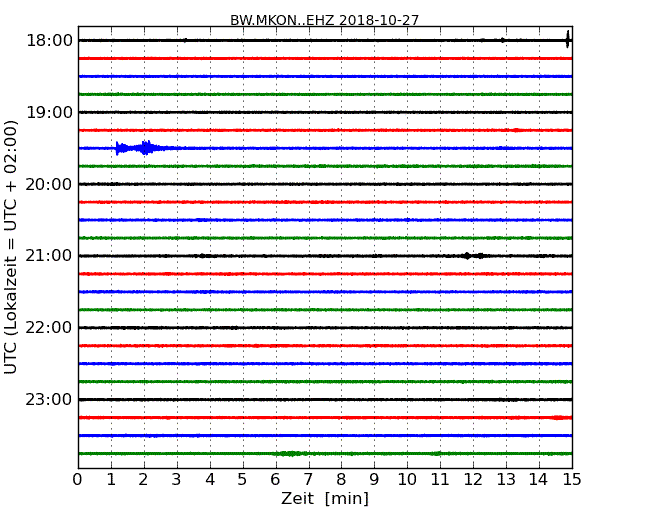Click the x-axis tick label 12
Image resolution: width=650 pixels, height=520 pixels.
[473, 480]
